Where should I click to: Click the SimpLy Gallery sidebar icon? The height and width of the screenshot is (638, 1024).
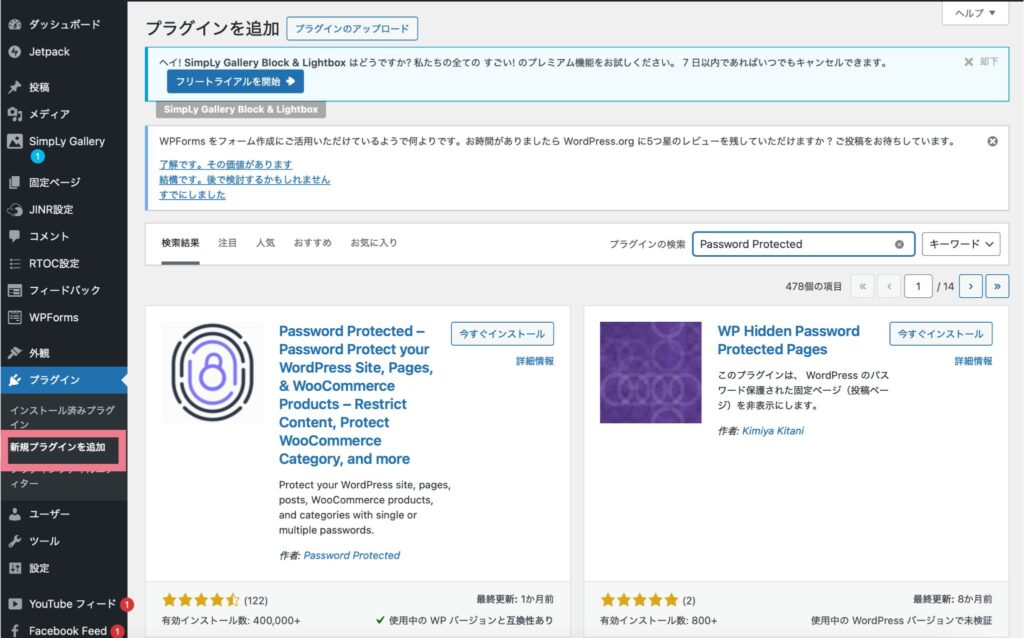(x=14, y=142)
